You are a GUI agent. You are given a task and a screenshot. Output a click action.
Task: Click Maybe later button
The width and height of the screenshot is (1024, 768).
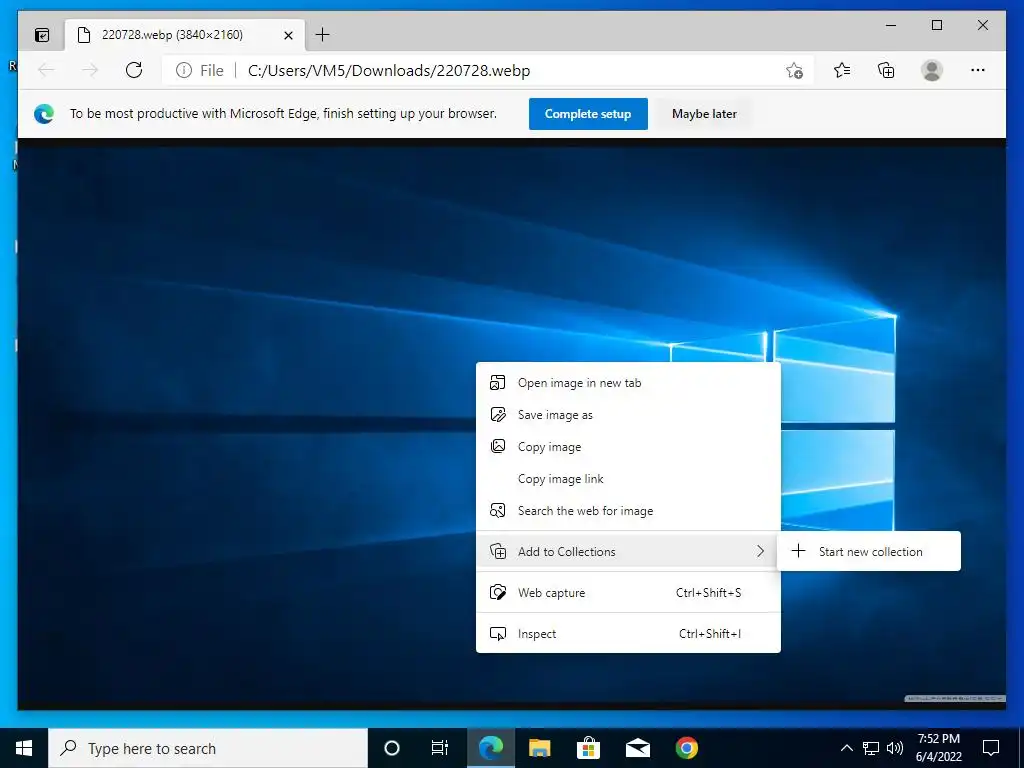click(704, 114)
